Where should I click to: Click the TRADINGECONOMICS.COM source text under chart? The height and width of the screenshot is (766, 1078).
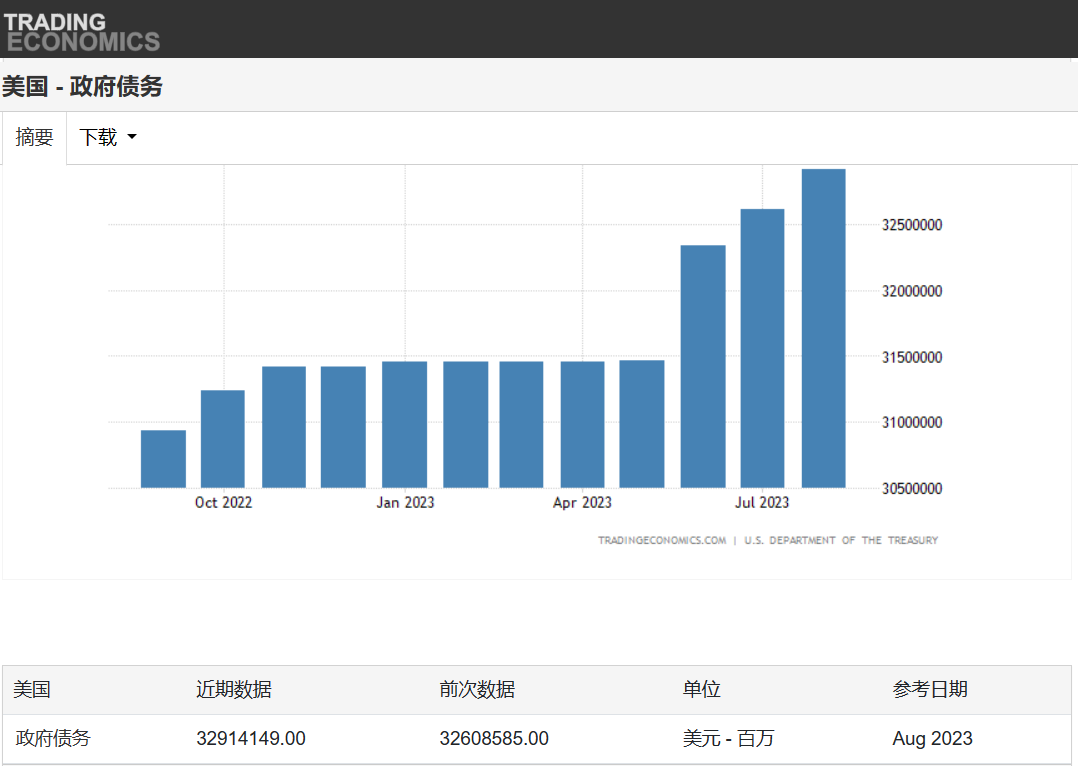pyautogui.click(x=662, y=540)
